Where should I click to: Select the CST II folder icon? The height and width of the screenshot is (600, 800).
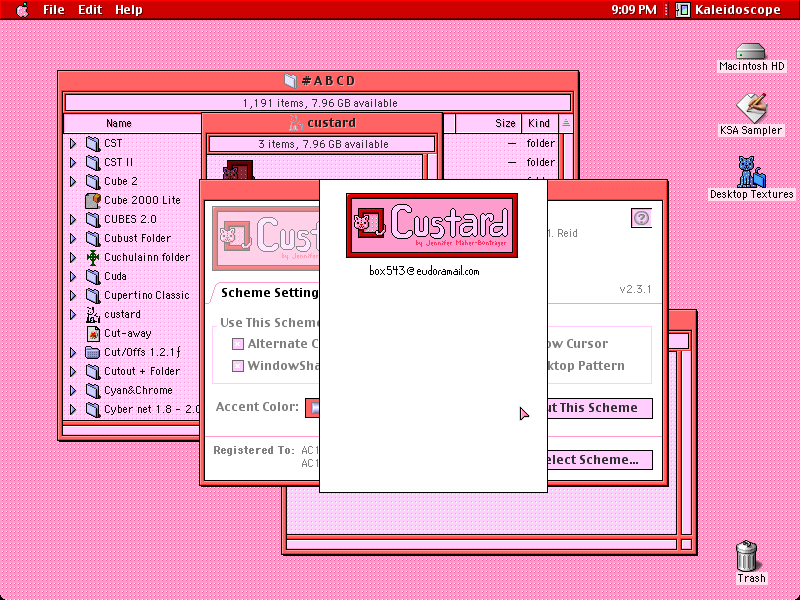coord(93,162)
